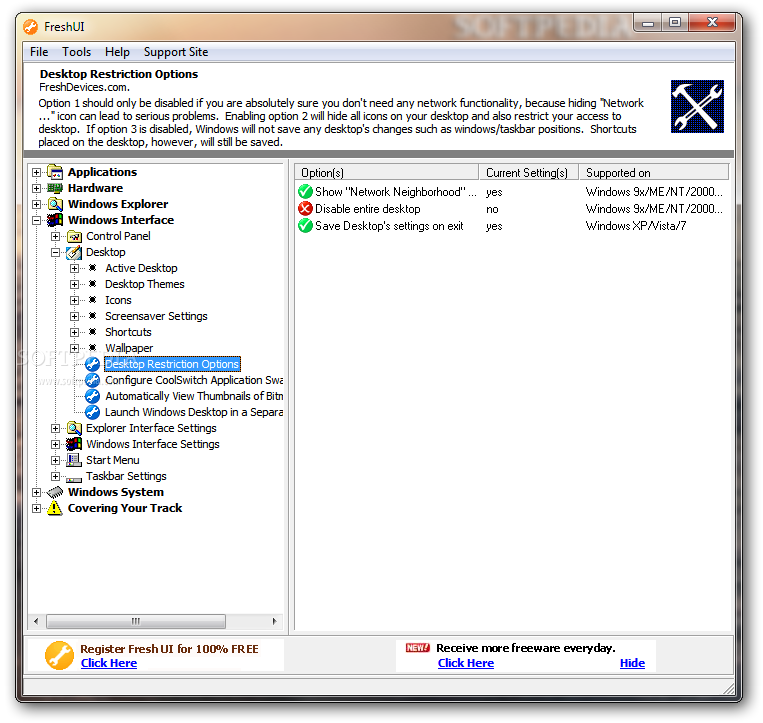Screen dimensions: 763x723
Task: Click the tree horizontal scrollbar thumb
Action: pos(136,621)
